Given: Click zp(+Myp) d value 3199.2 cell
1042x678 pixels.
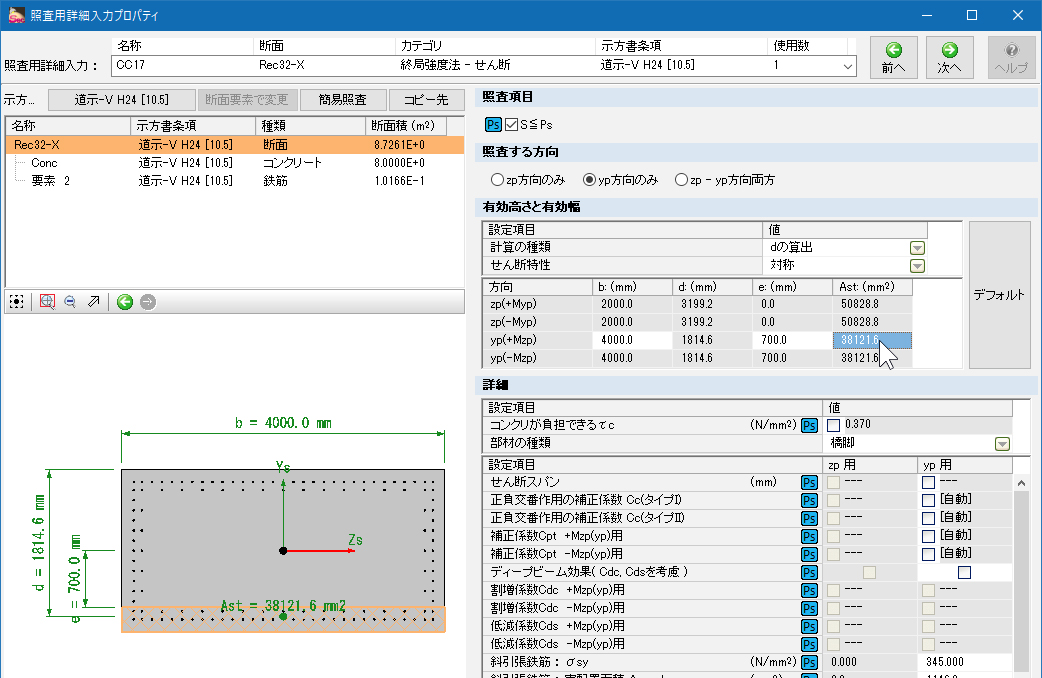Looking at the screenshot, I should (x=712, y=304).
